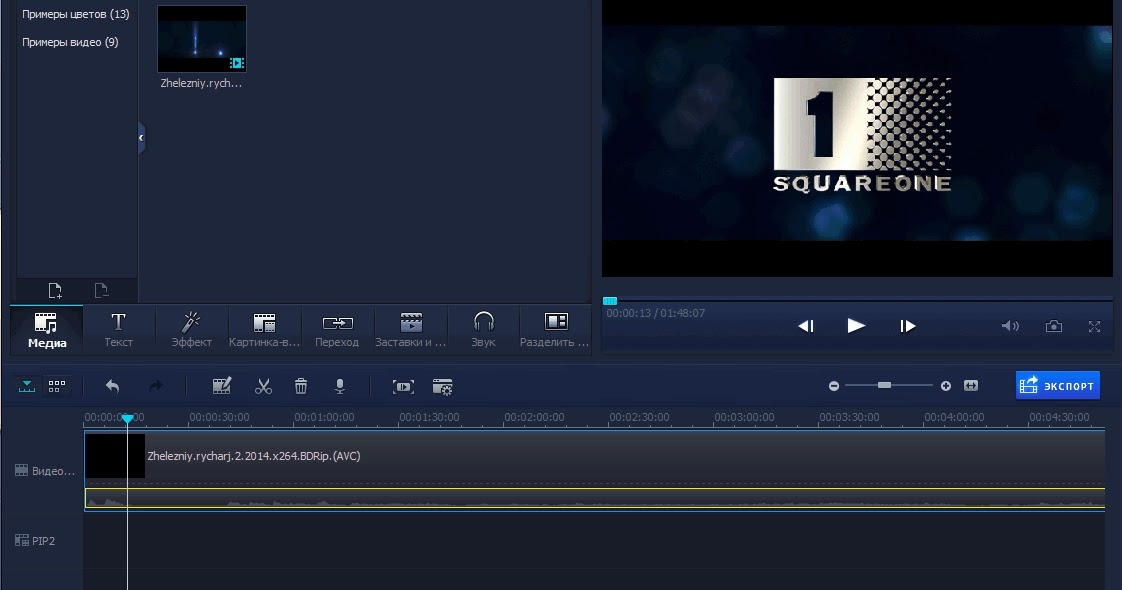The width and height of the screenshot is (1122, 590).
Task: Select Примеры цветов (13) category
Action: [x=76, y=14]
